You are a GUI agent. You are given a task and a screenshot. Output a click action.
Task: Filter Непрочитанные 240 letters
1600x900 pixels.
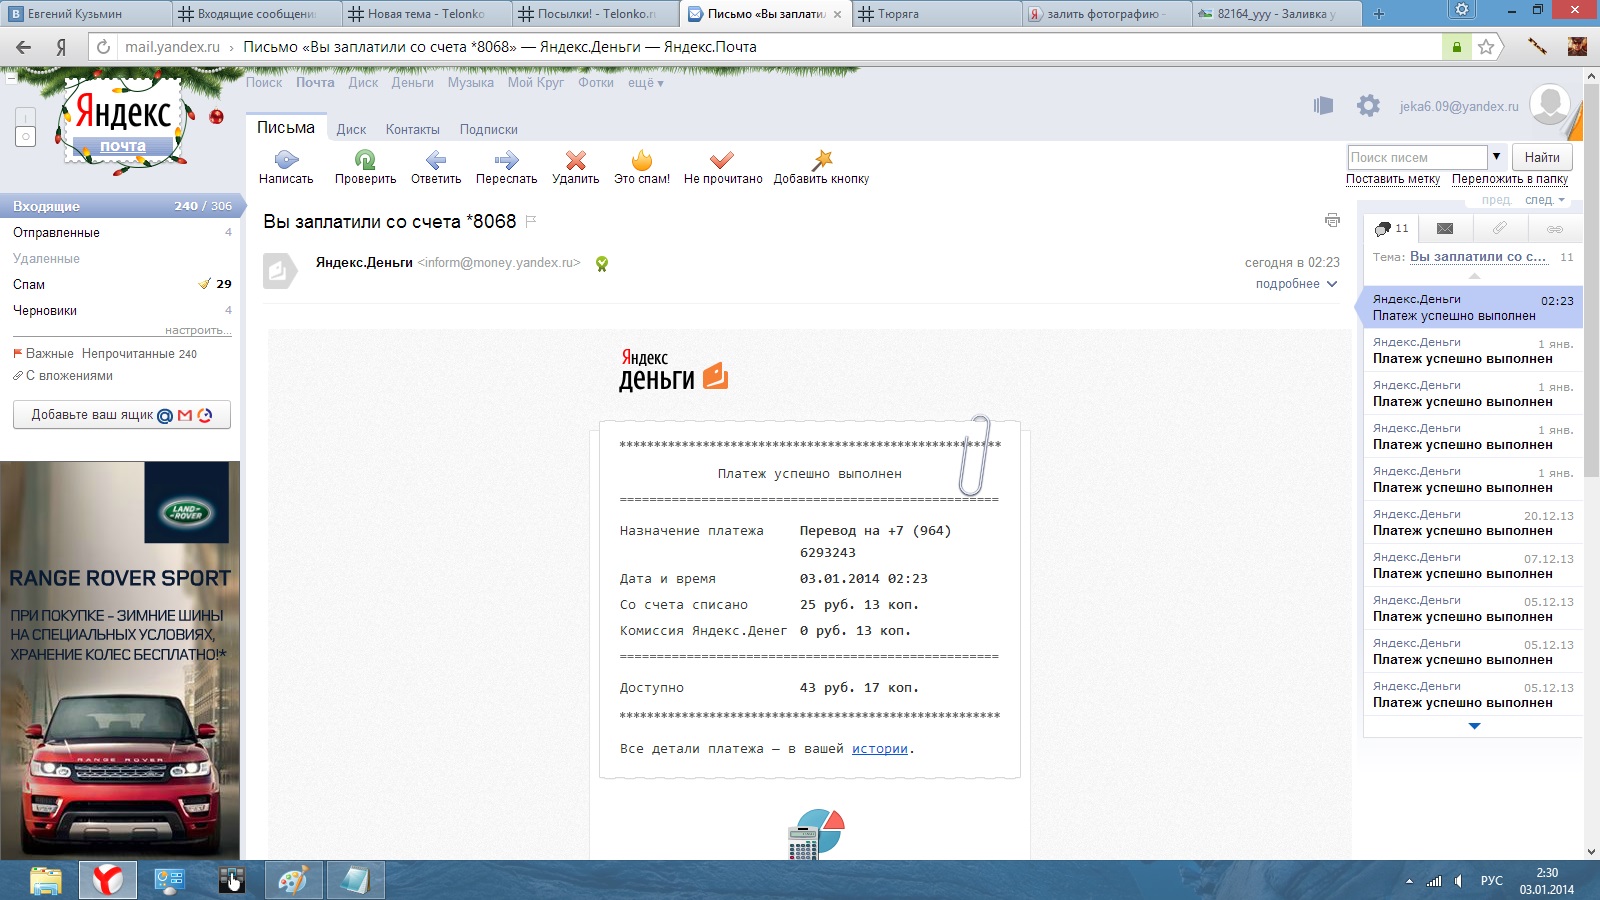pyautogui.click(x=139, y=354)
